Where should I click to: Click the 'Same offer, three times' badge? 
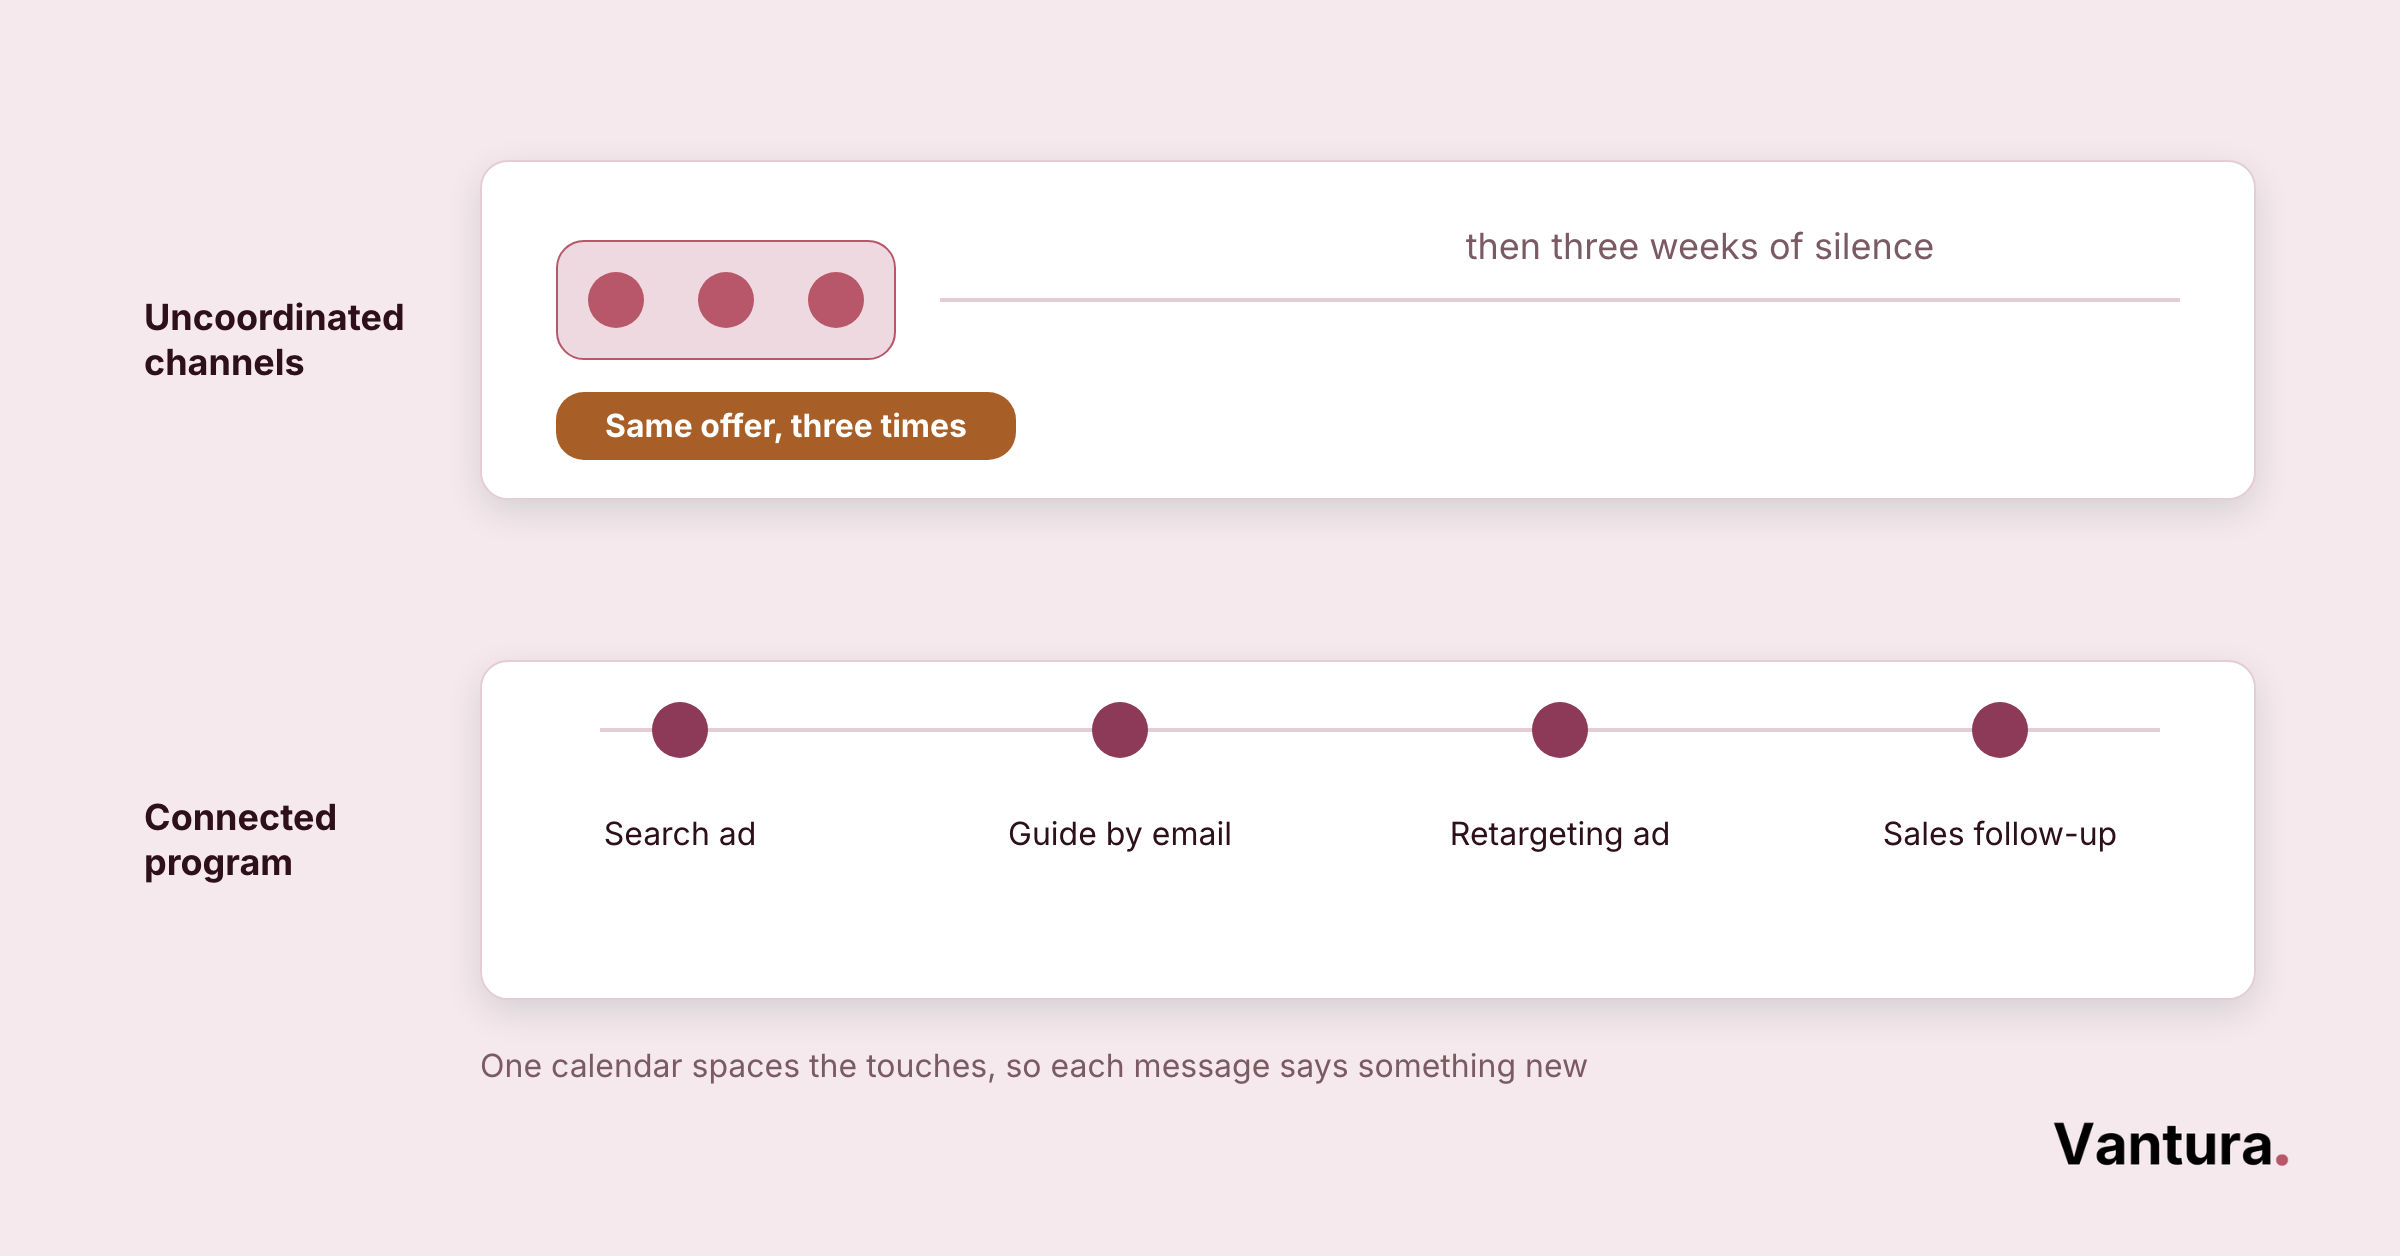point(786,426)
